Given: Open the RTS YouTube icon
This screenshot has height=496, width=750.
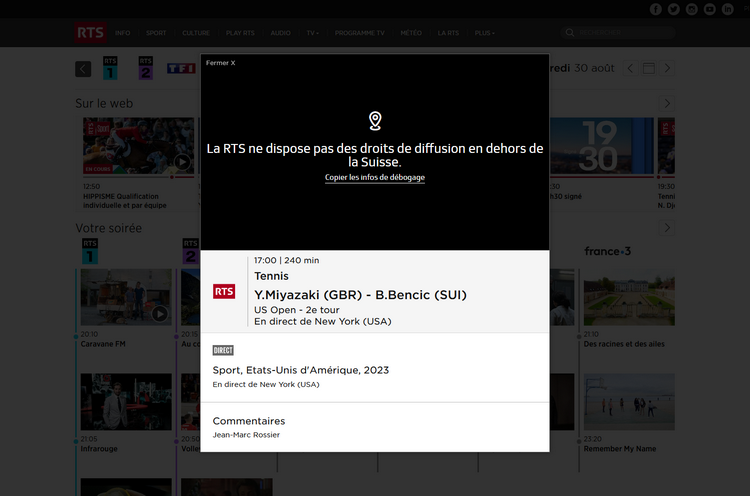Looking at the screenshot, I should 710,9.
